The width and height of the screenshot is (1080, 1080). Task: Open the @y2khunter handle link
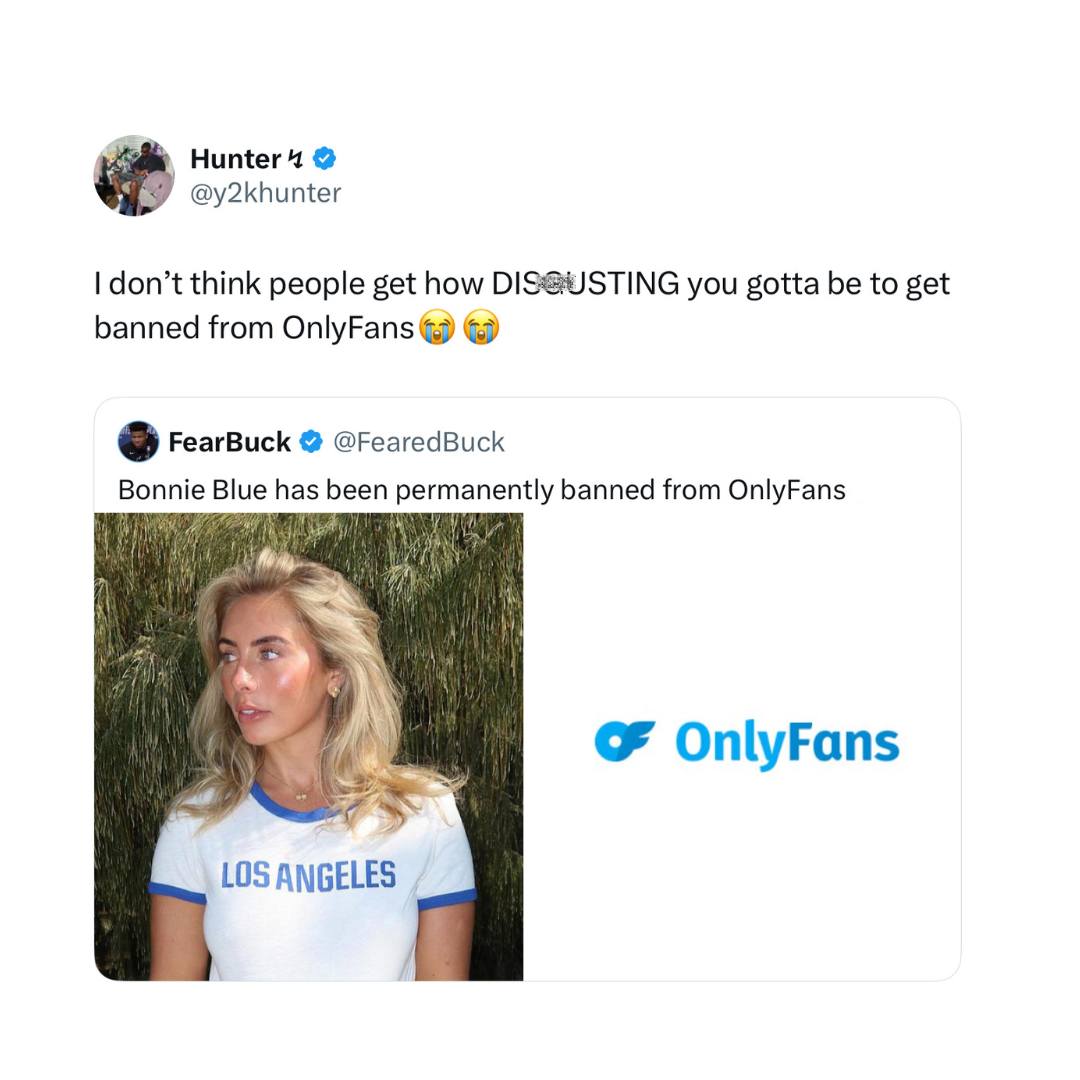point(265,192)
